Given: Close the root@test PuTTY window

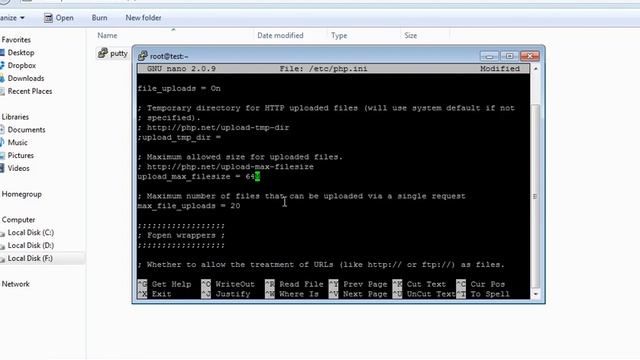Looking at the screenshot, I should tap(530, 56).
